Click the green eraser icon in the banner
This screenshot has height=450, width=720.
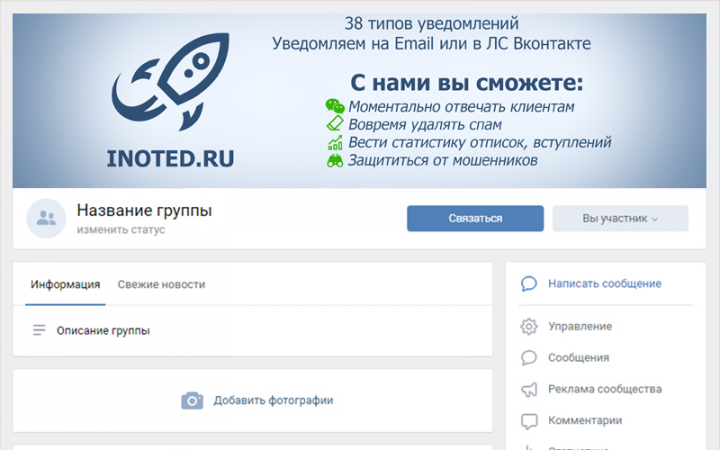click(335, 124)
